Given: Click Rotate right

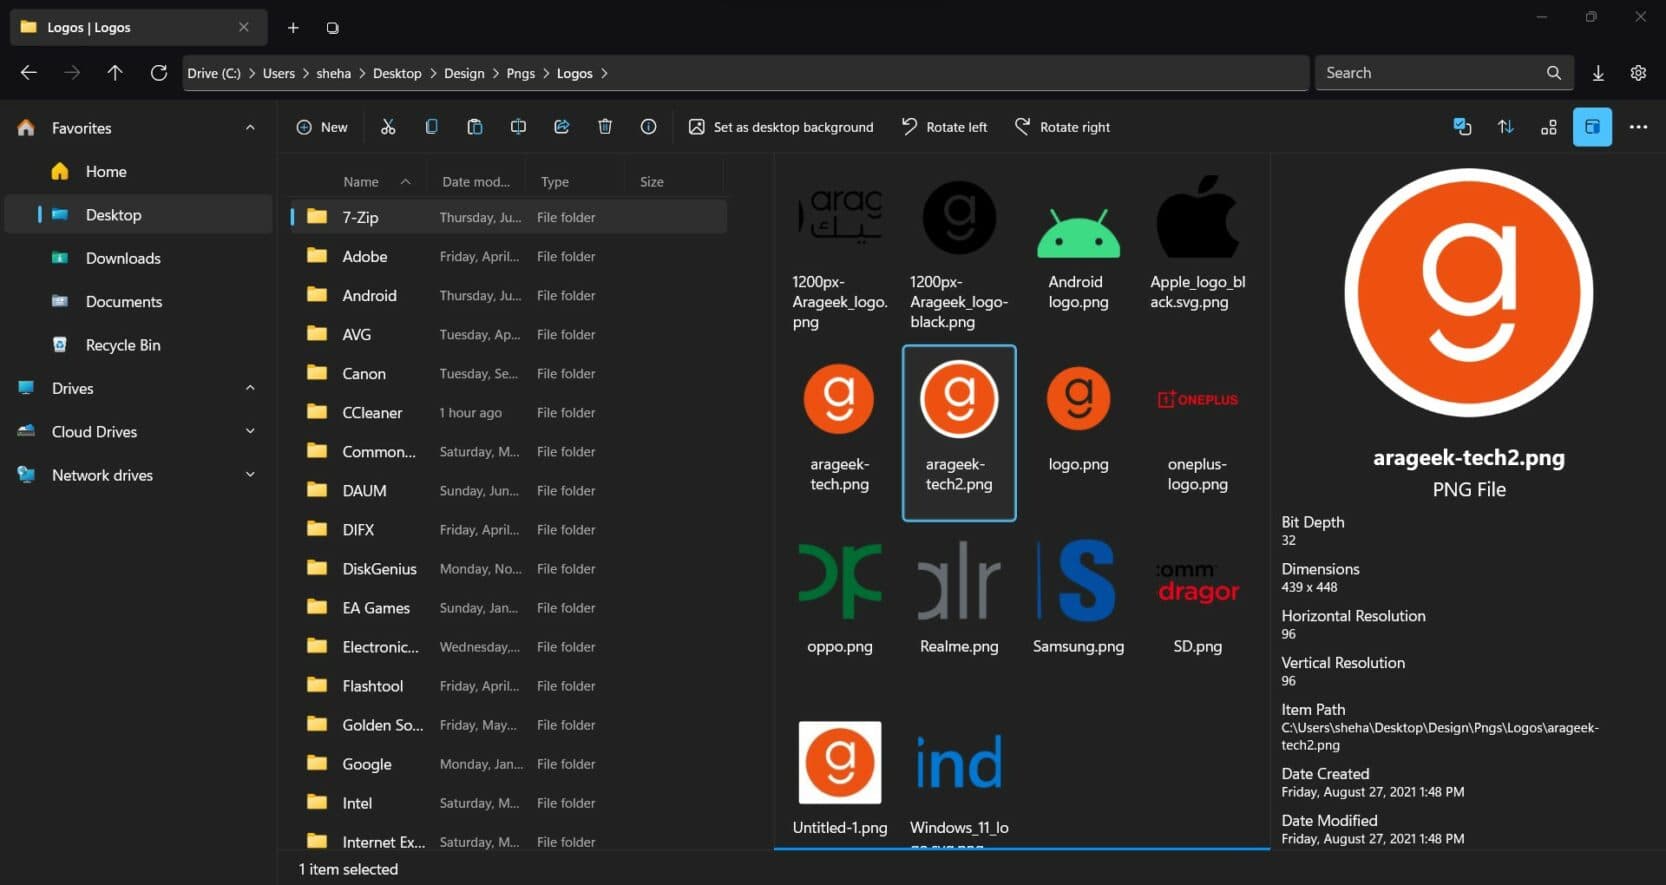Looking at the screenshot, I should [1062, 127].
